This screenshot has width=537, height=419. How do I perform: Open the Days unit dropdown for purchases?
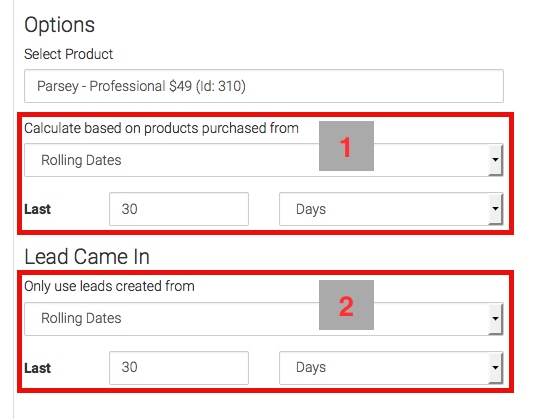click(391, 209)
